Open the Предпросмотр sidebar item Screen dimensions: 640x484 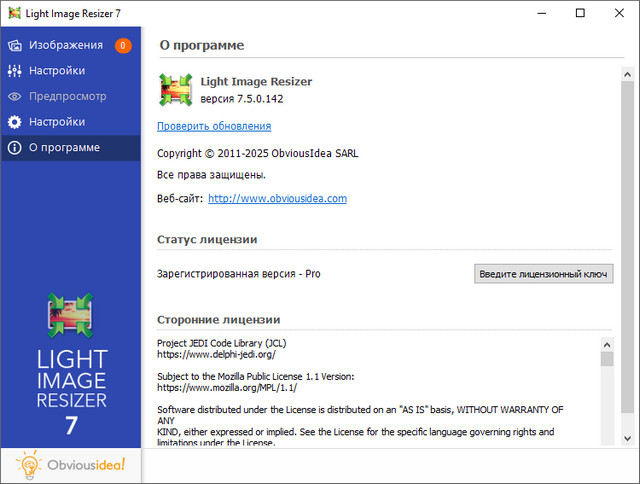(71, 96)
